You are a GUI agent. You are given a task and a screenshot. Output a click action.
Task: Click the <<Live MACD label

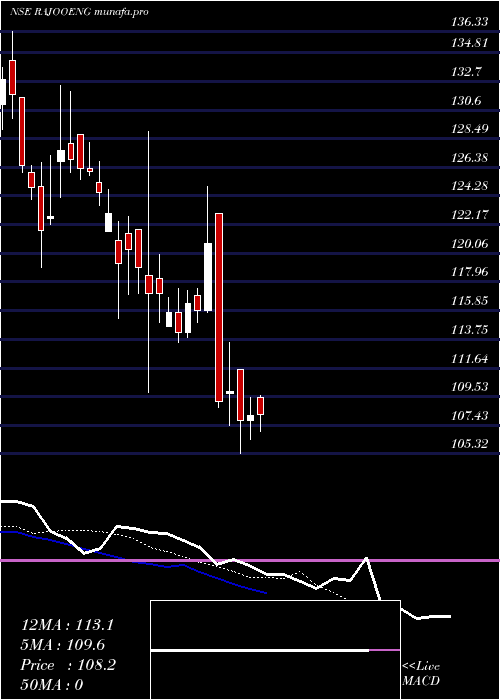[x=421, y=674]
